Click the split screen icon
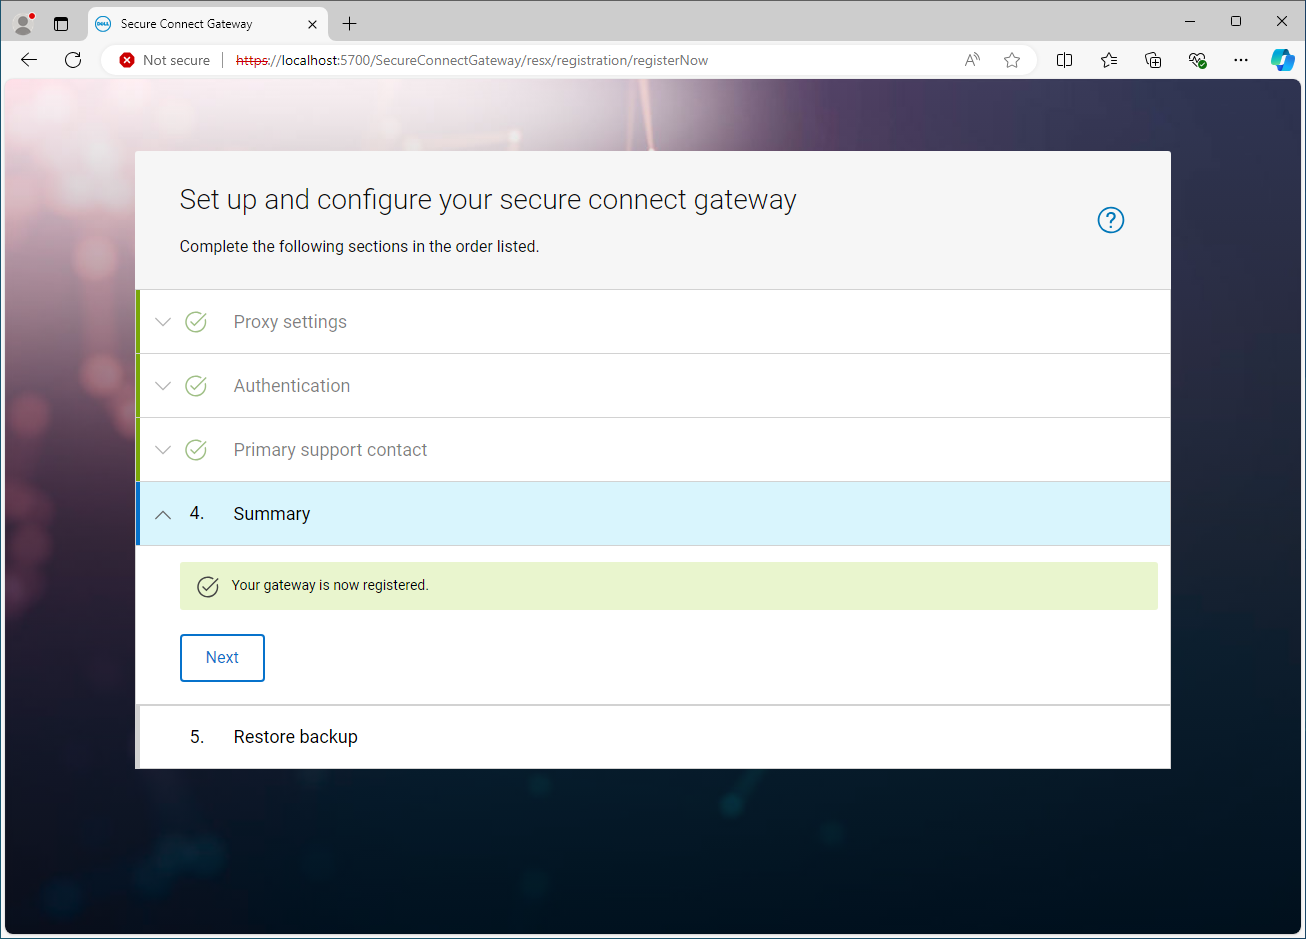 pyautogui.click(x=1064, y=60)
